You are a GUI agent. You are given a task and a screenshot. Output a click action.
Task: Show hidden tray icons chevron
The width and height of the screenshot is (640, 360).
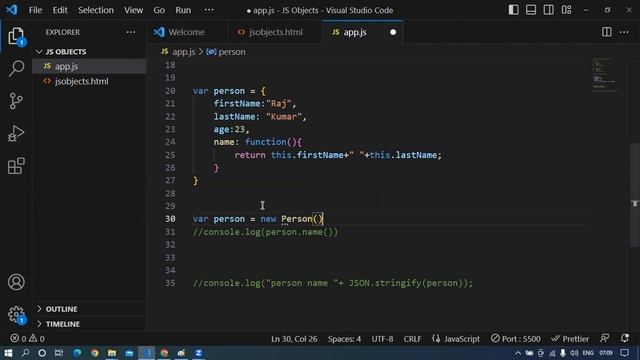click(518, 353)
